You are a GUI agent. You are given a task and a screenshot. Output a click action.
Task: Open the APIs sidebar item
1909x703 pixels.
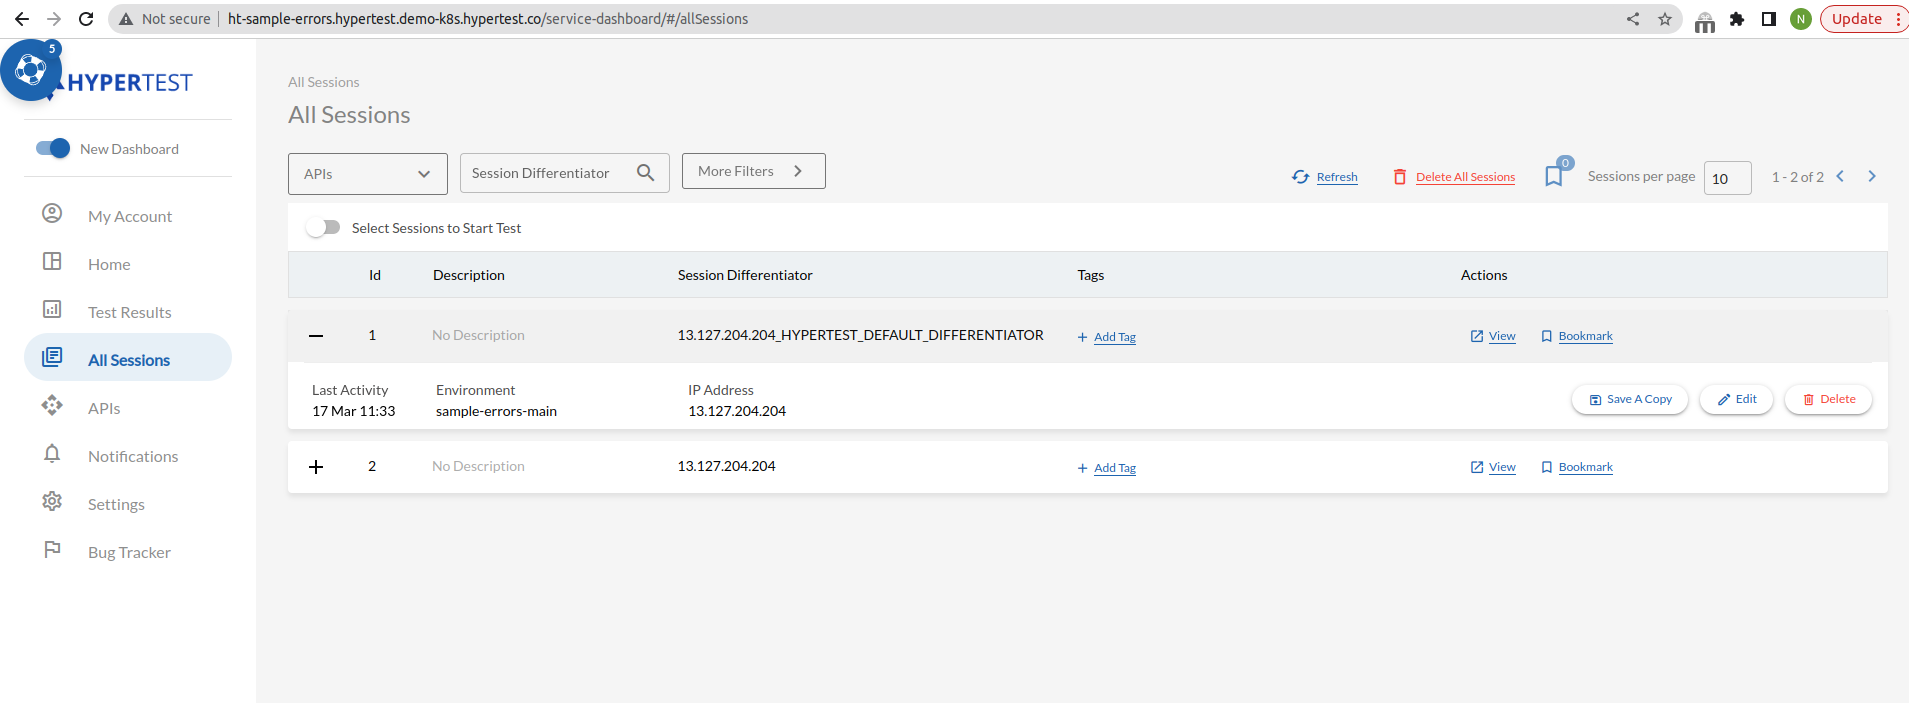[103, 408]
